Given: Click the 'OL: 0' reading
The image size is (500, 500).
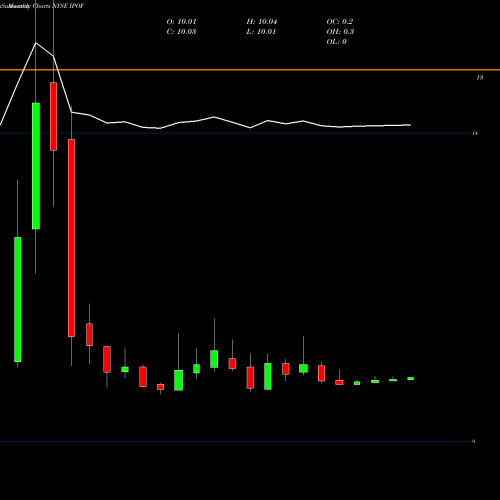Looking at the screenshot, I should 336,42.
